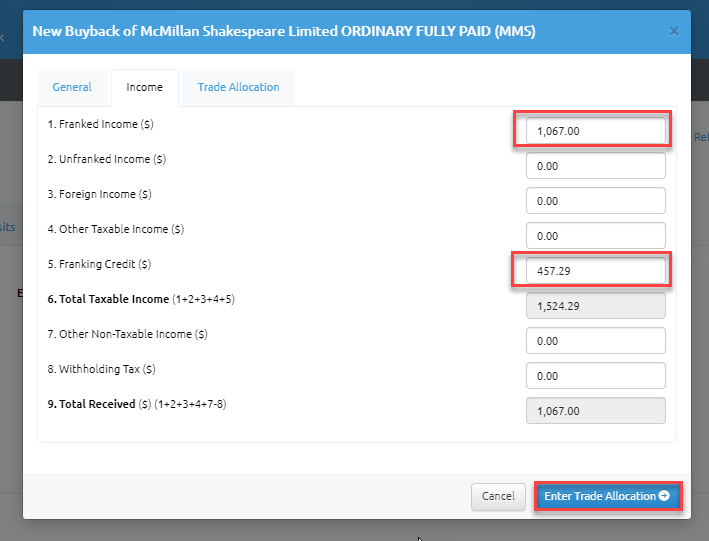
Task: Click the Total Taxable Income read-only box
Action: 595,306
